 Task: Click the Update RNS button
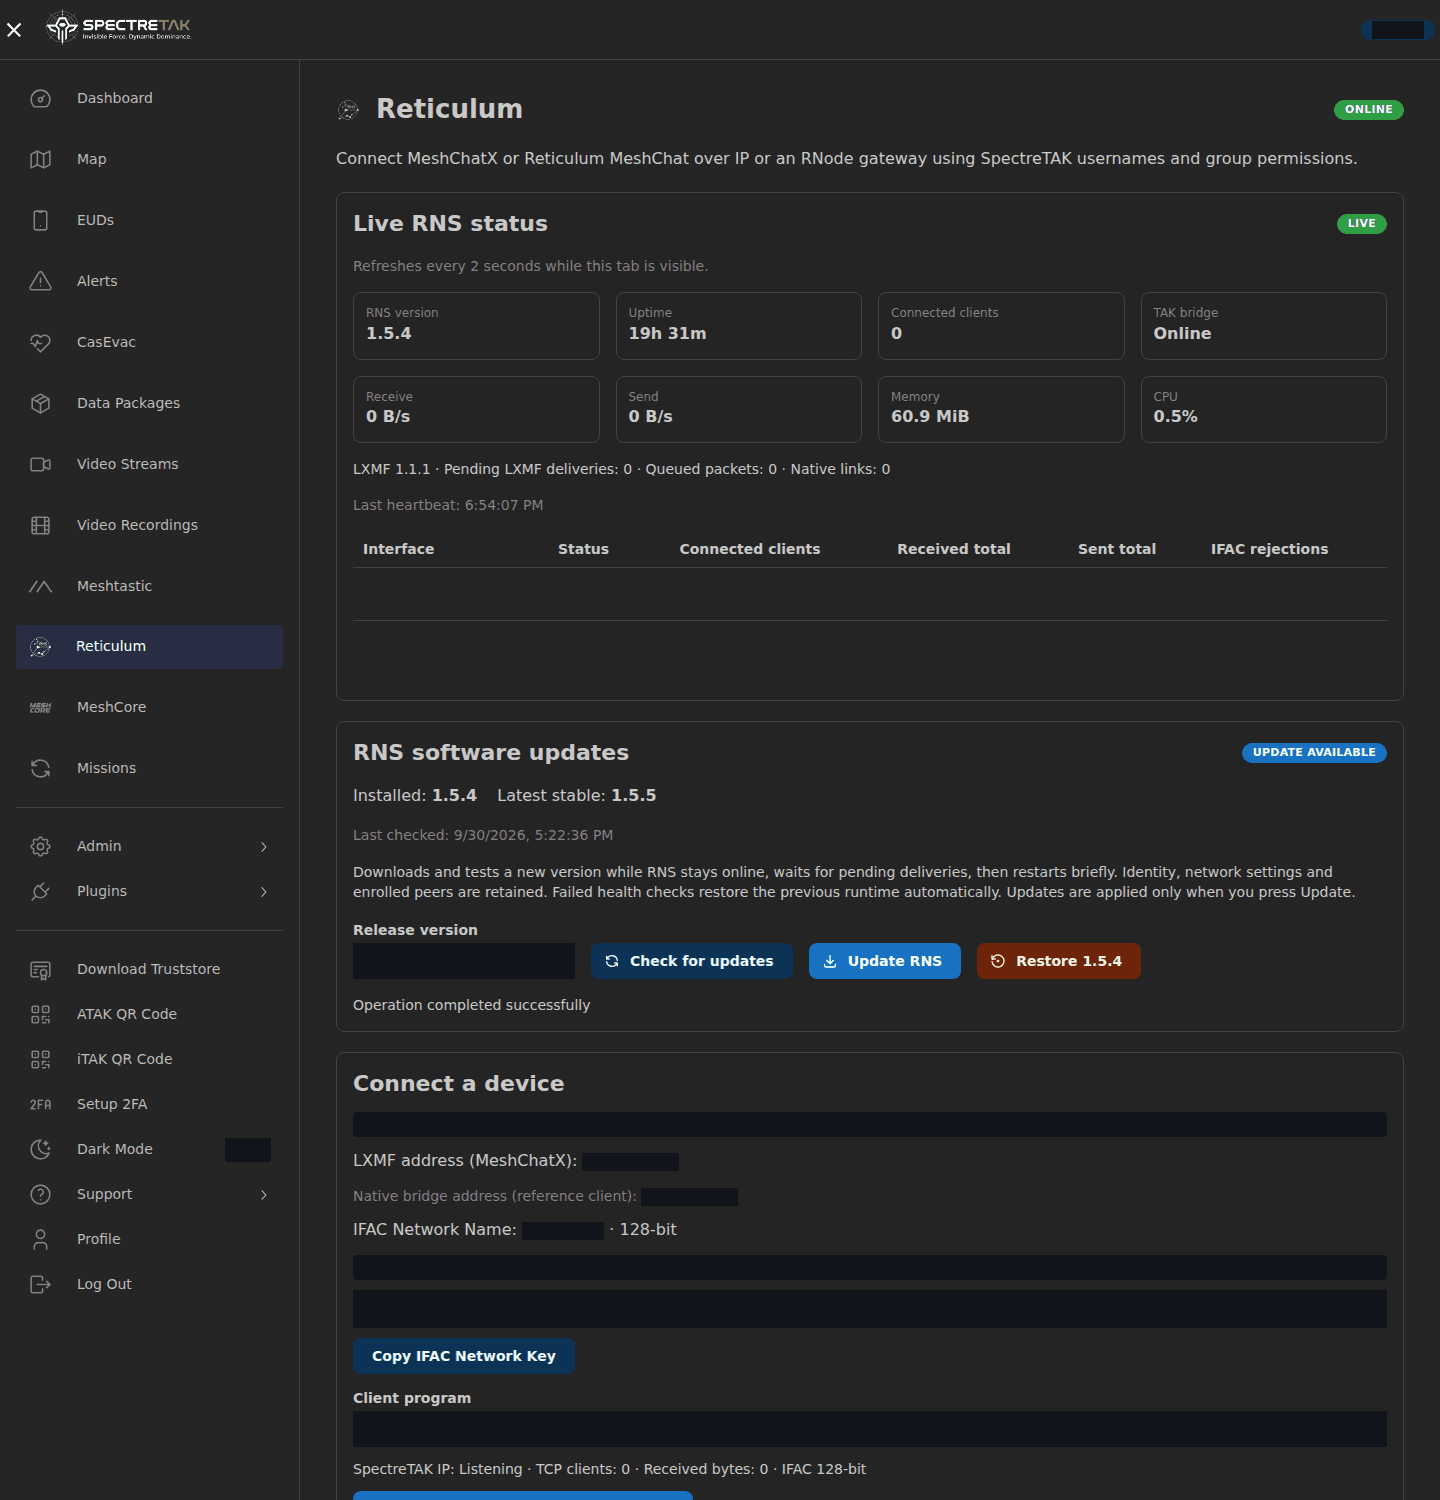point(885,961)
